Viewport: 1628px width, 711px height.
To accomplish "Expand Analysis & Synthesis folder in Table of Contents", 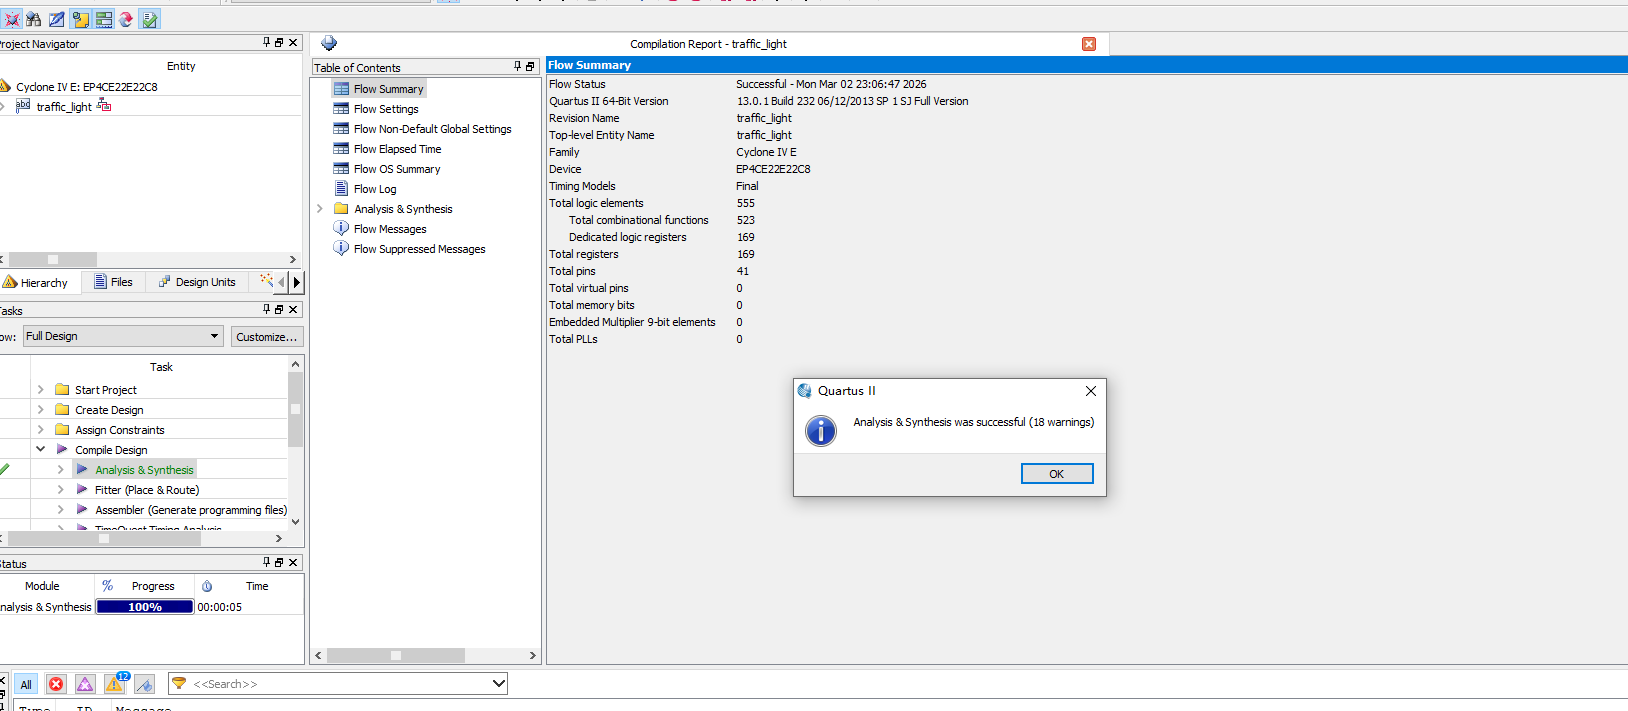I will pyautogui.click(x=320, y=208).
